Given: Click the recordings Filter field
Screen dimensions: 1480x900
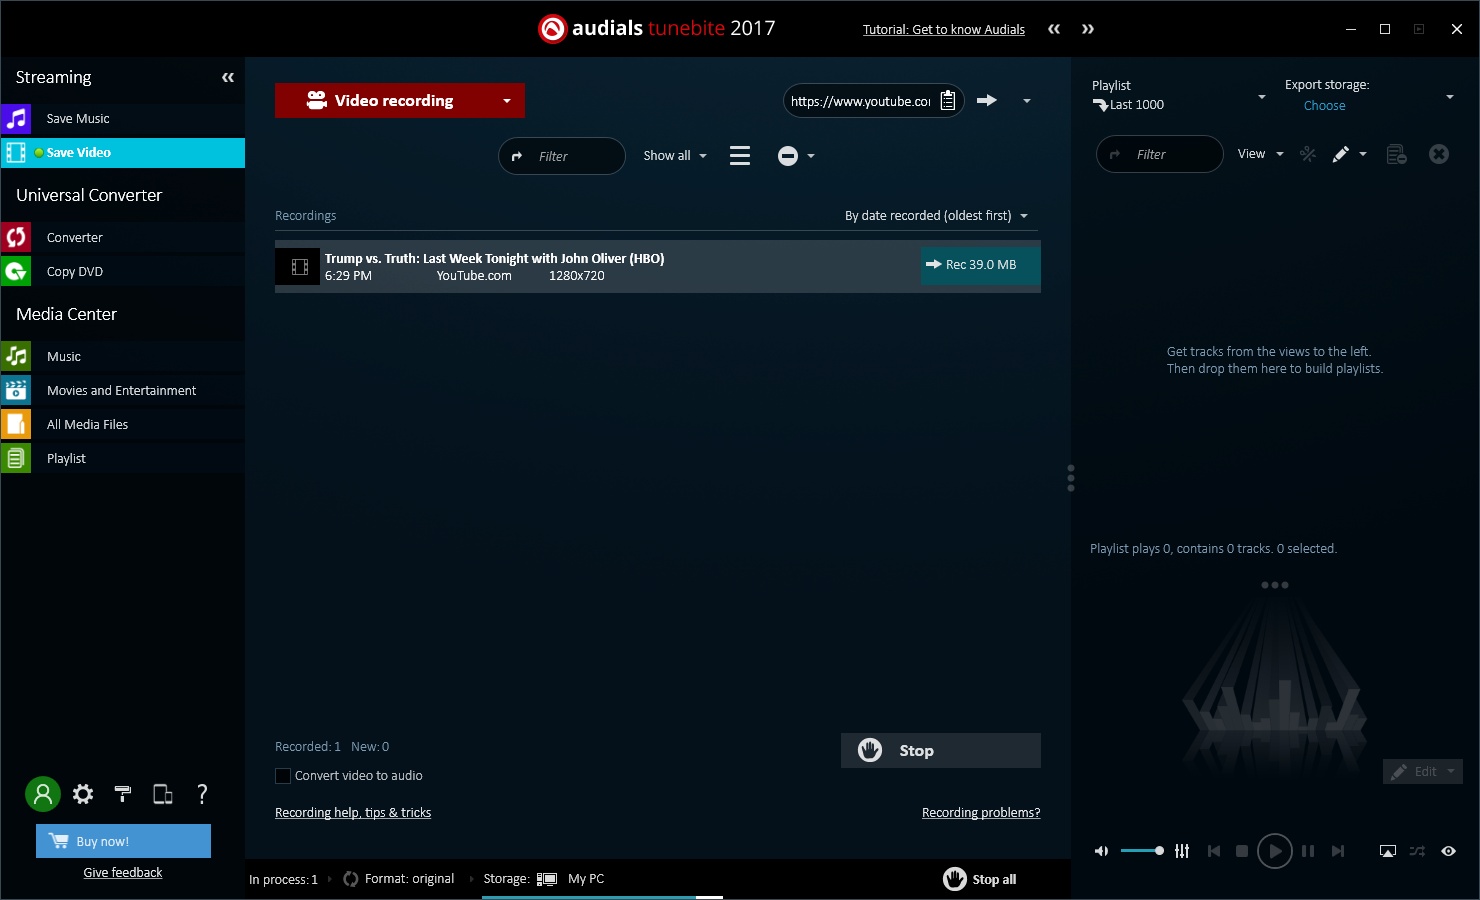Looking at the screenshot, I should [x=562, y=156].
